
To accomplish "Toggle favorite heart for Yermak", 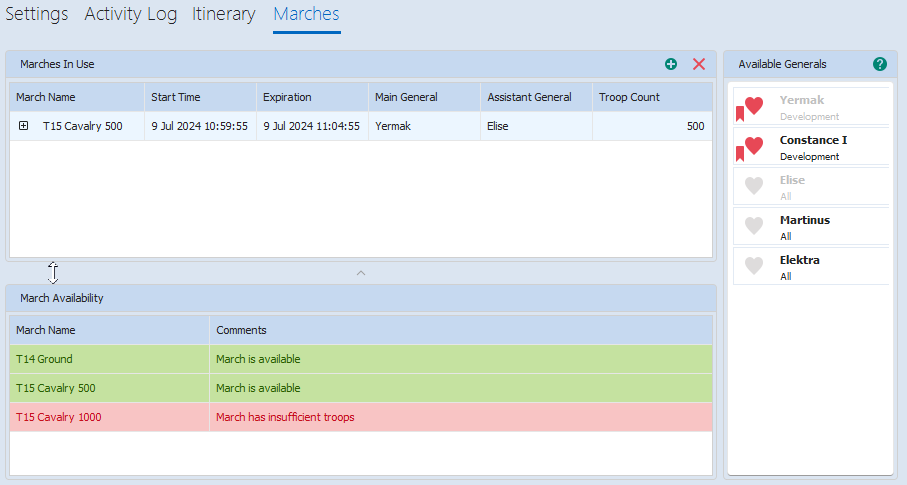I will point(754,106).
